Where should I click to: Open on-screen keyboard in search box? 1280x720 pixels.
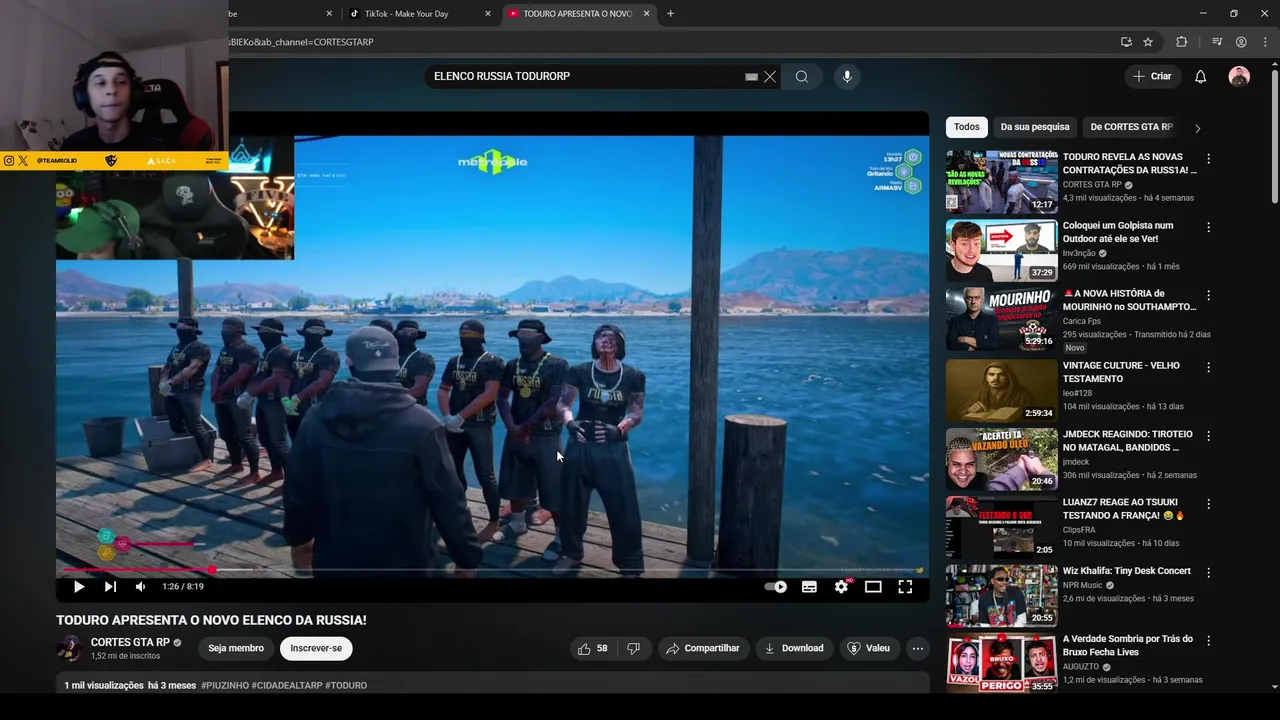(751, 77)
